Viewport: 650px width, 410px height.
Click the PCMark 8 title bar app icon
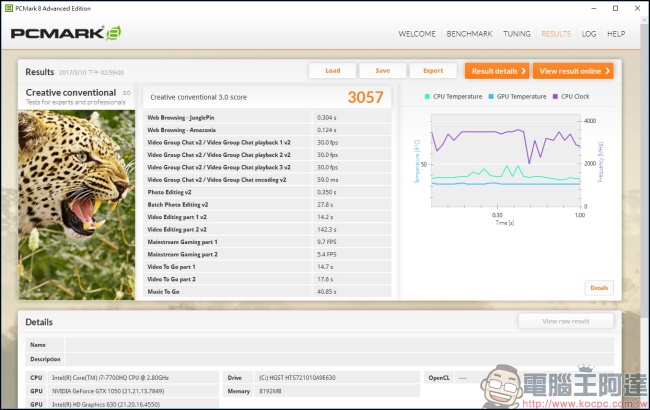click(x=9, y=8)
